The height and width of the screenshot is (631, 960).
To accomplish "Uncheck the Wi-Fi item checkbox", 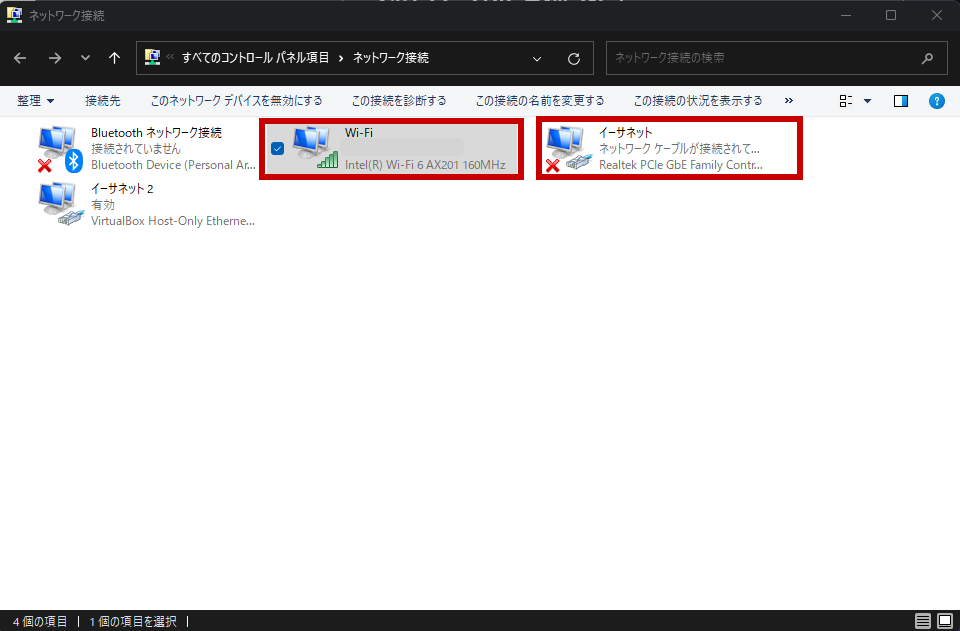I will (x=277, y=149).
